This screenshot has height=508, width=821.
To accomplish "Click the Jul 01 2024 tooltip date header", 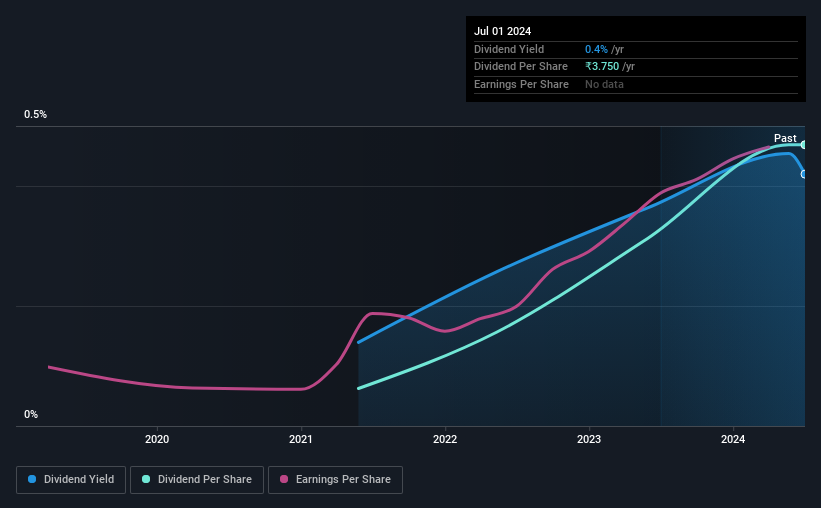I will pos(503,31).
